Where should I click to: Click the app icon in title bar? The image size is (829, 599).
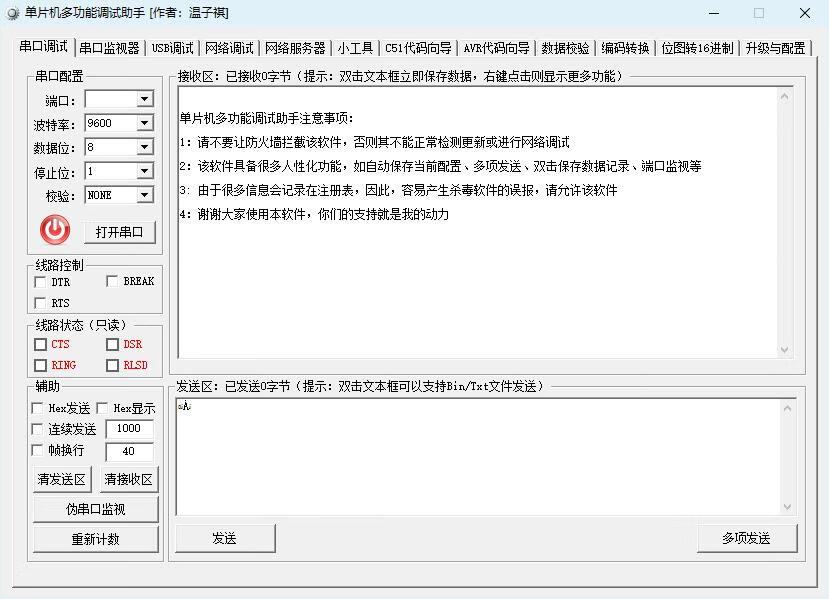tap(13, 13)
